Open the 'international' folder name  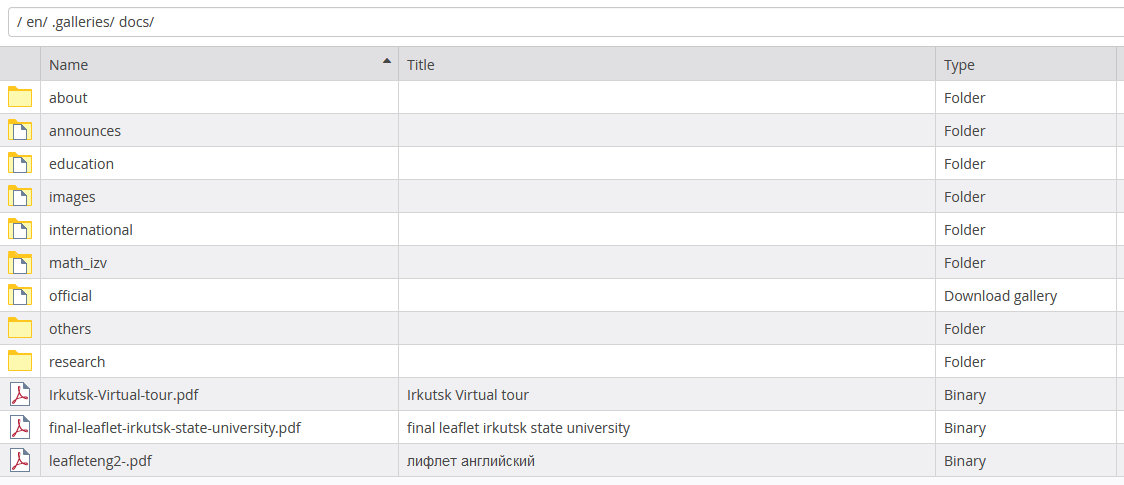pos(91,230)
